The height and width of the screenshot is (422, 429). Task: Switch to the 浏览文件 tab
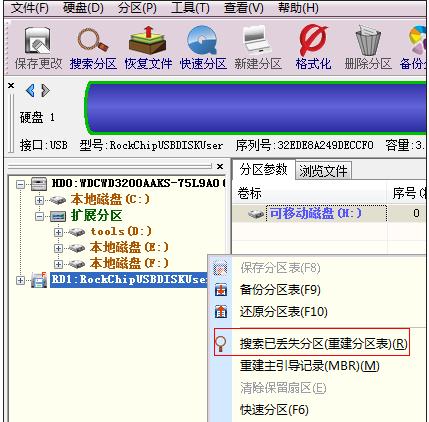(323, 171)
